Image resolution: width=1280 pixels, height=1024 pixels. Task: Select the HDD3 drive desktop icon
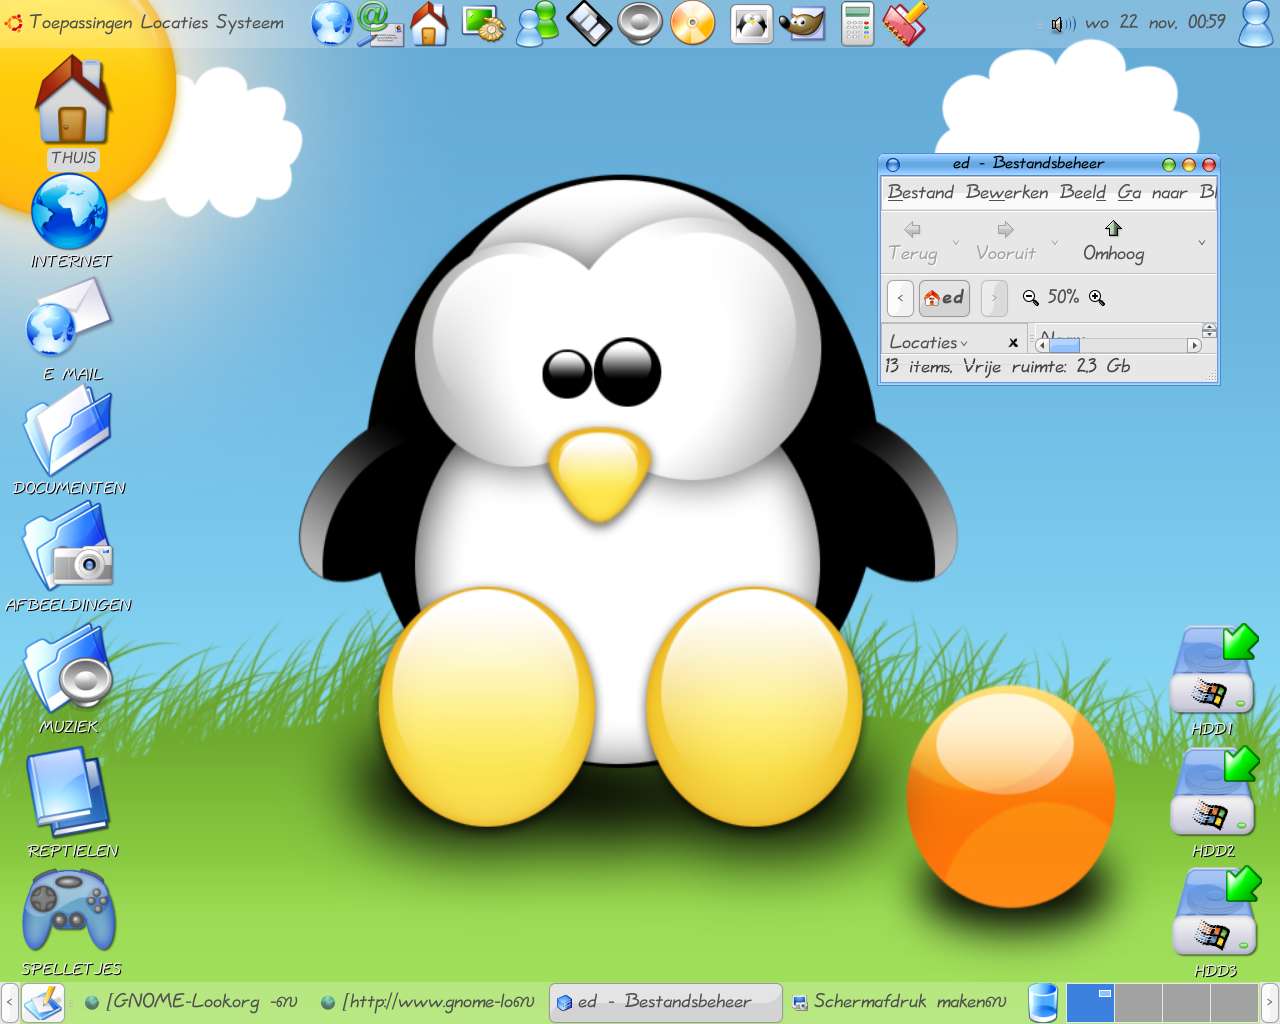tap(1214, 922)
